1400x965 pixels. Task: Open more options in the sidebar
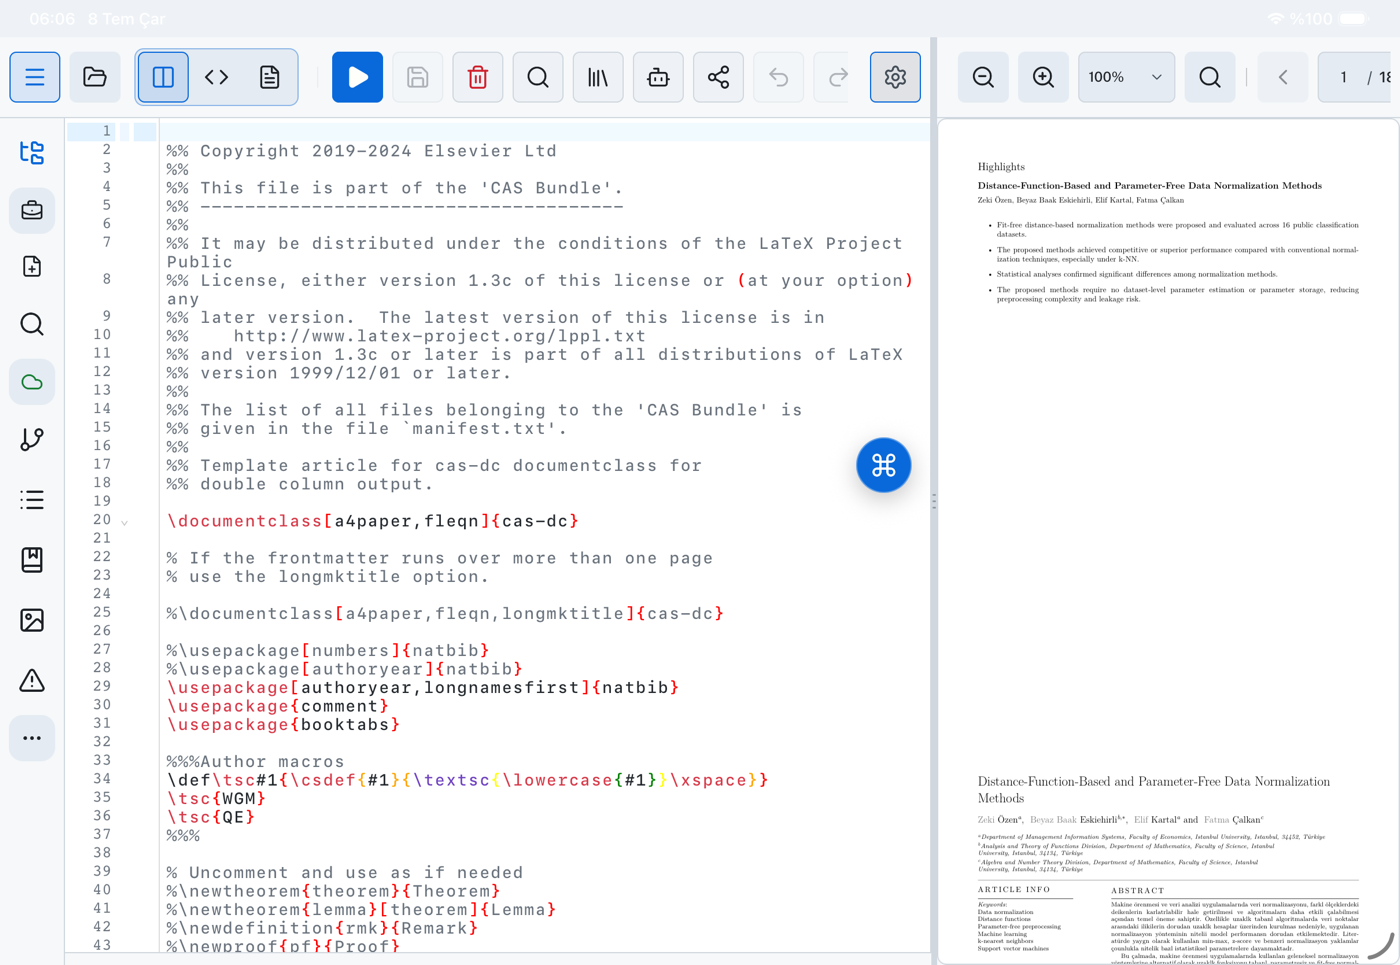pos(32,738)
